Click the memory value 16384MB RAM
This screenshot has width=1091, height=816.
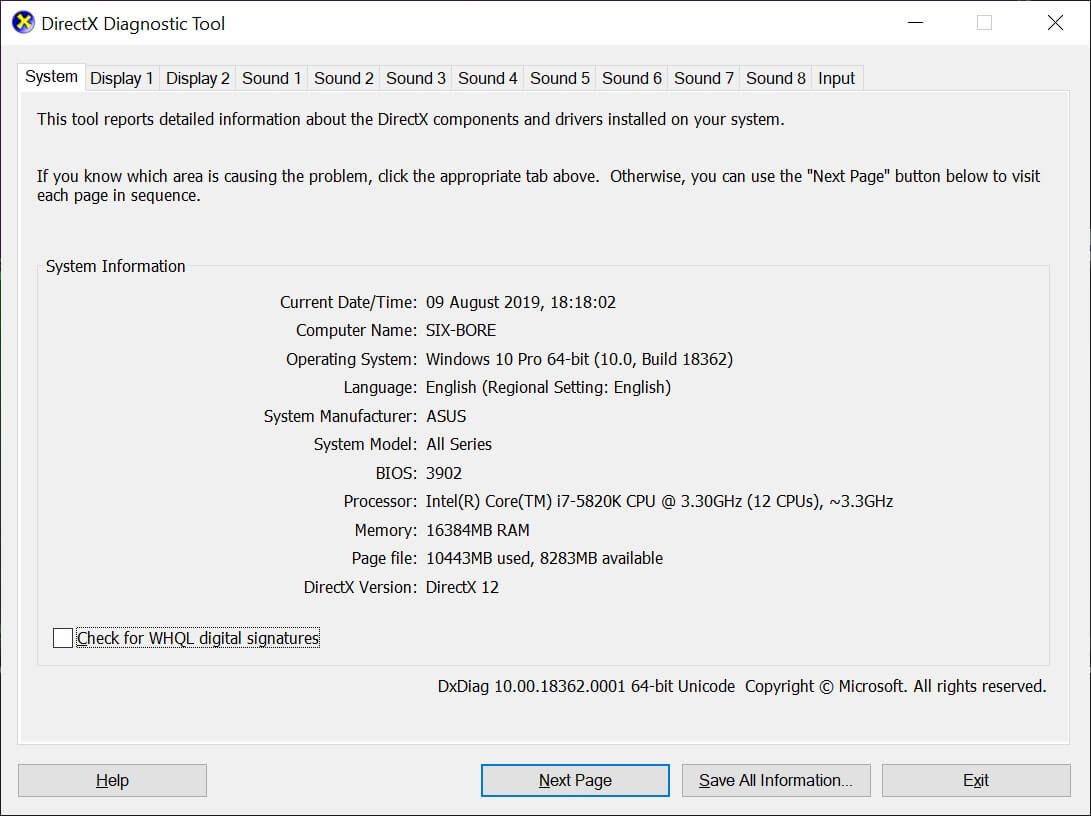tap(477, 530)
